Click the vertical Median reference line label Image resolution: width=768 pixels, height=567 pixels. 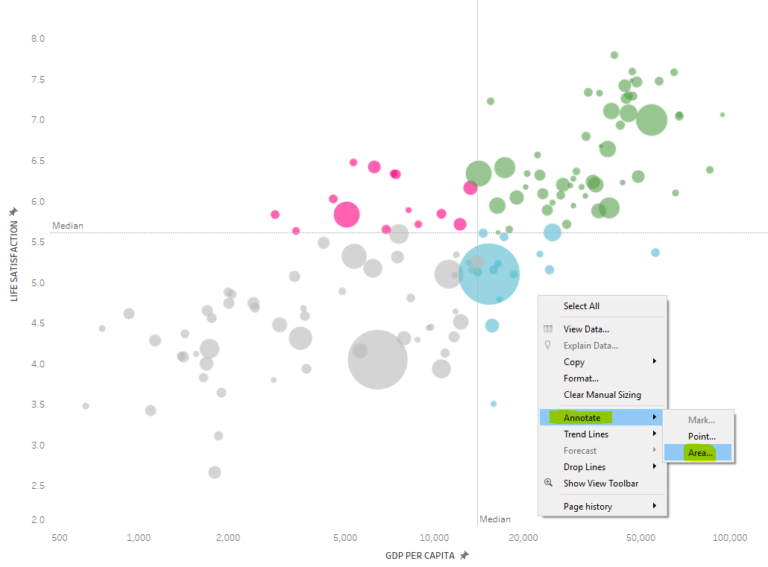(495, 519)
